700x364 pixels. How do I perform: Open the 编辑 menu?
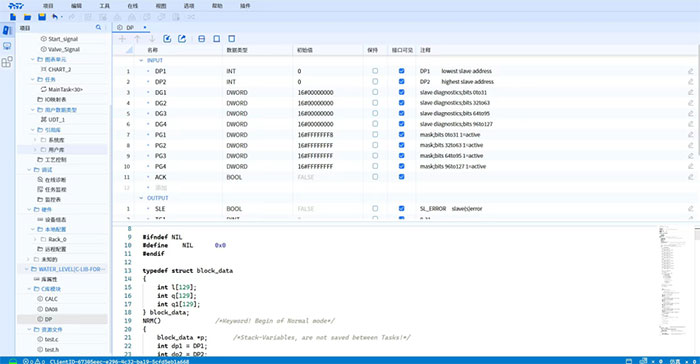[x=76, y=6]
